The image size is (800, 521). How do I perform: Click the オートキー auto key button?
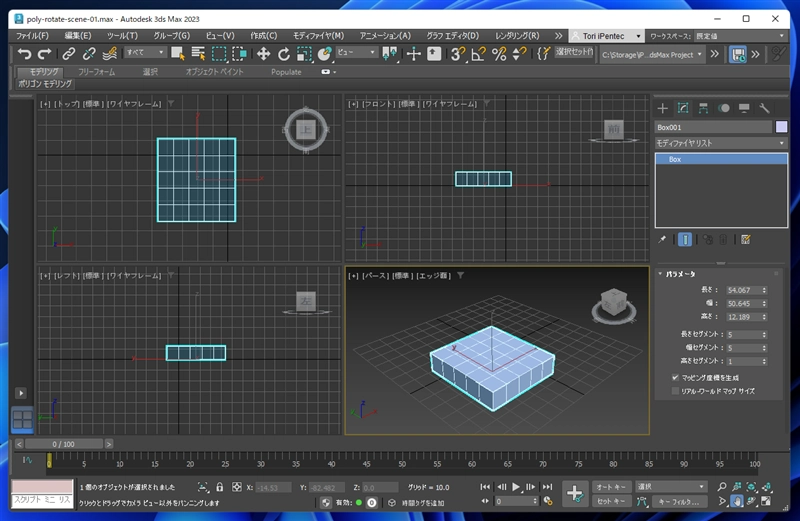[x=612, y=487]
